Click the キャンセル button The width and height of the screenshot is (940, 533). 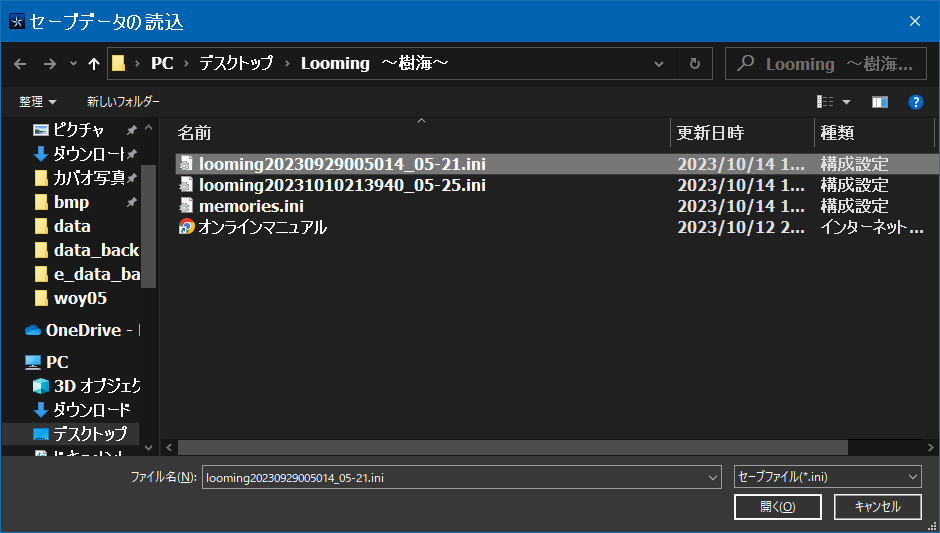point(877,507)
